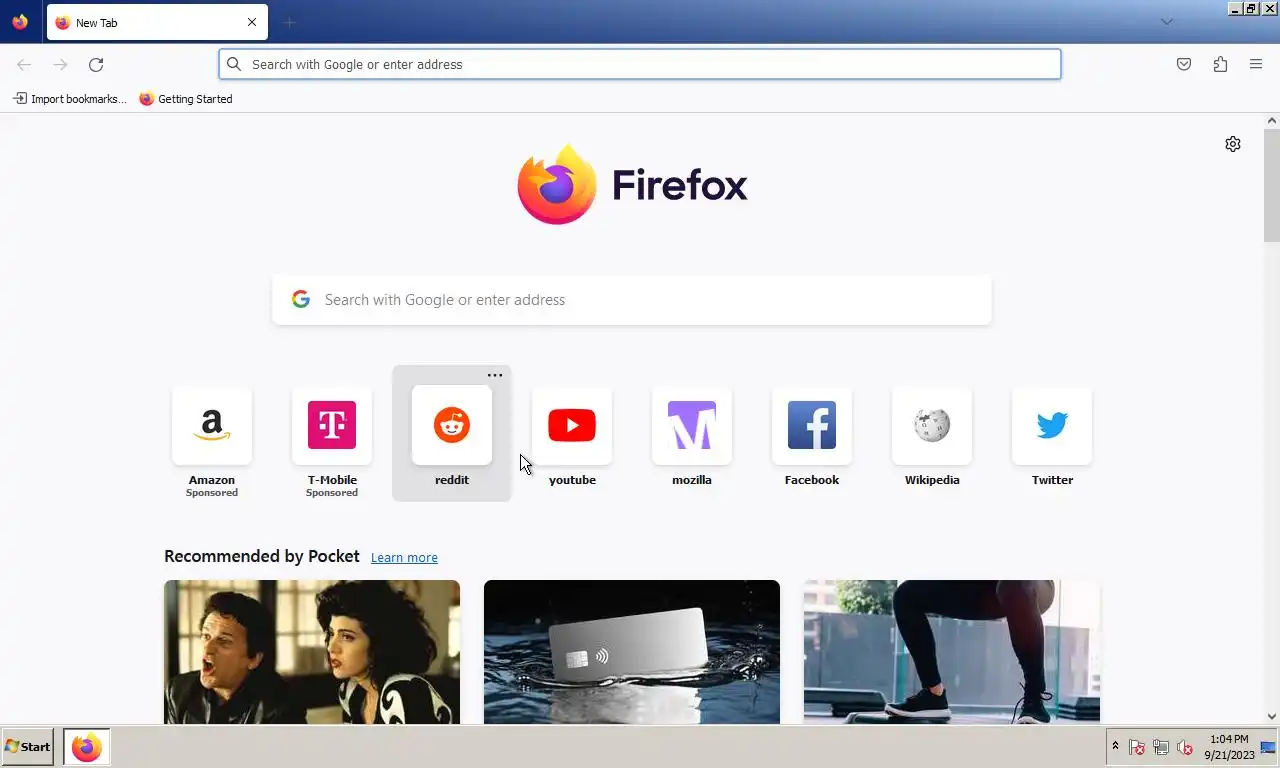Open the network status tray icon
This screenshot has width=1280, height=768.
pyautogui.click(x=1161, y=747)
